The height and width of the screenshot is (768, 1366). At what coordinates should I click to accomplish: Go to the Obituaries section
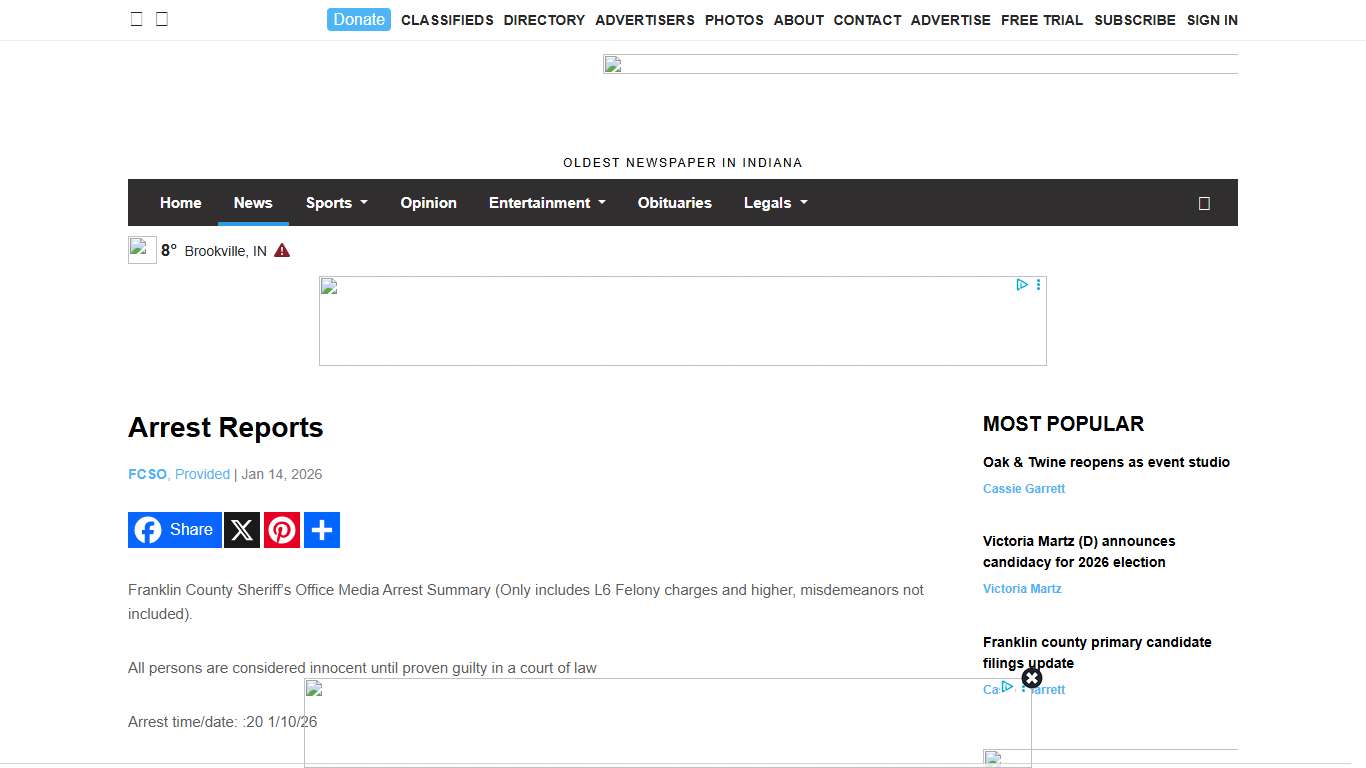click(x=674, y=203)
